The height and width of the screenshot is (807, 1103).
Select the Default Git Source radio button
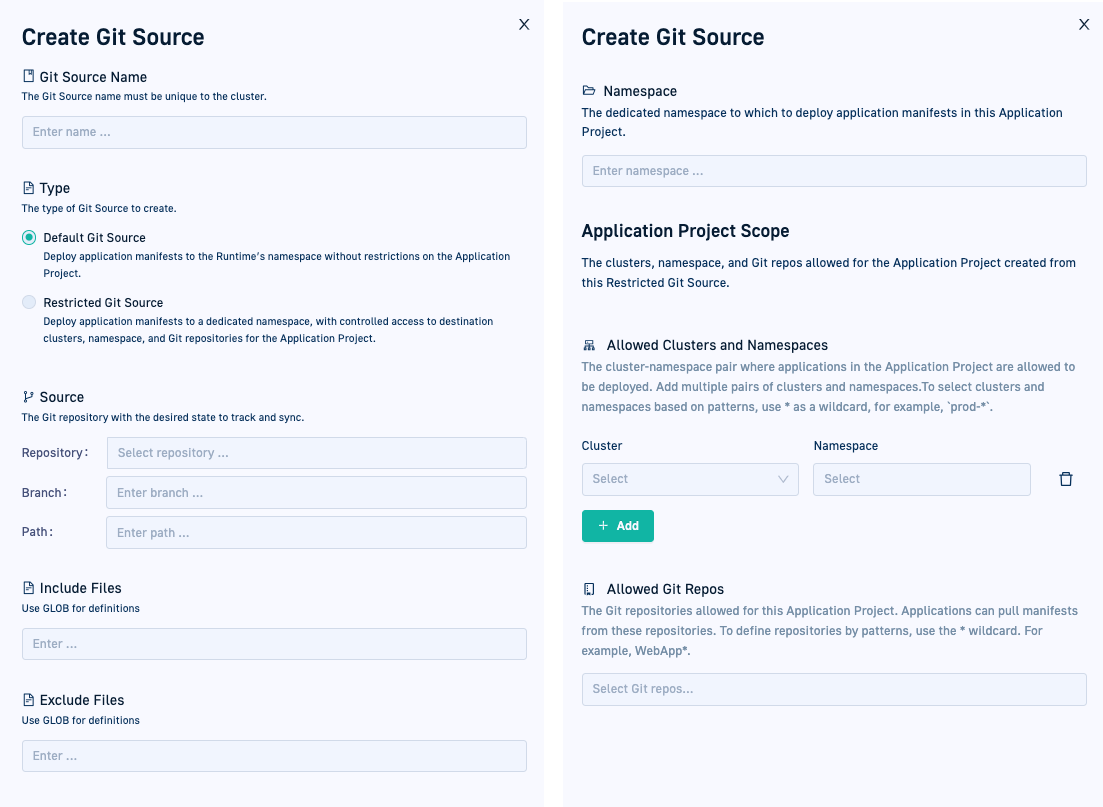[29, 238]
